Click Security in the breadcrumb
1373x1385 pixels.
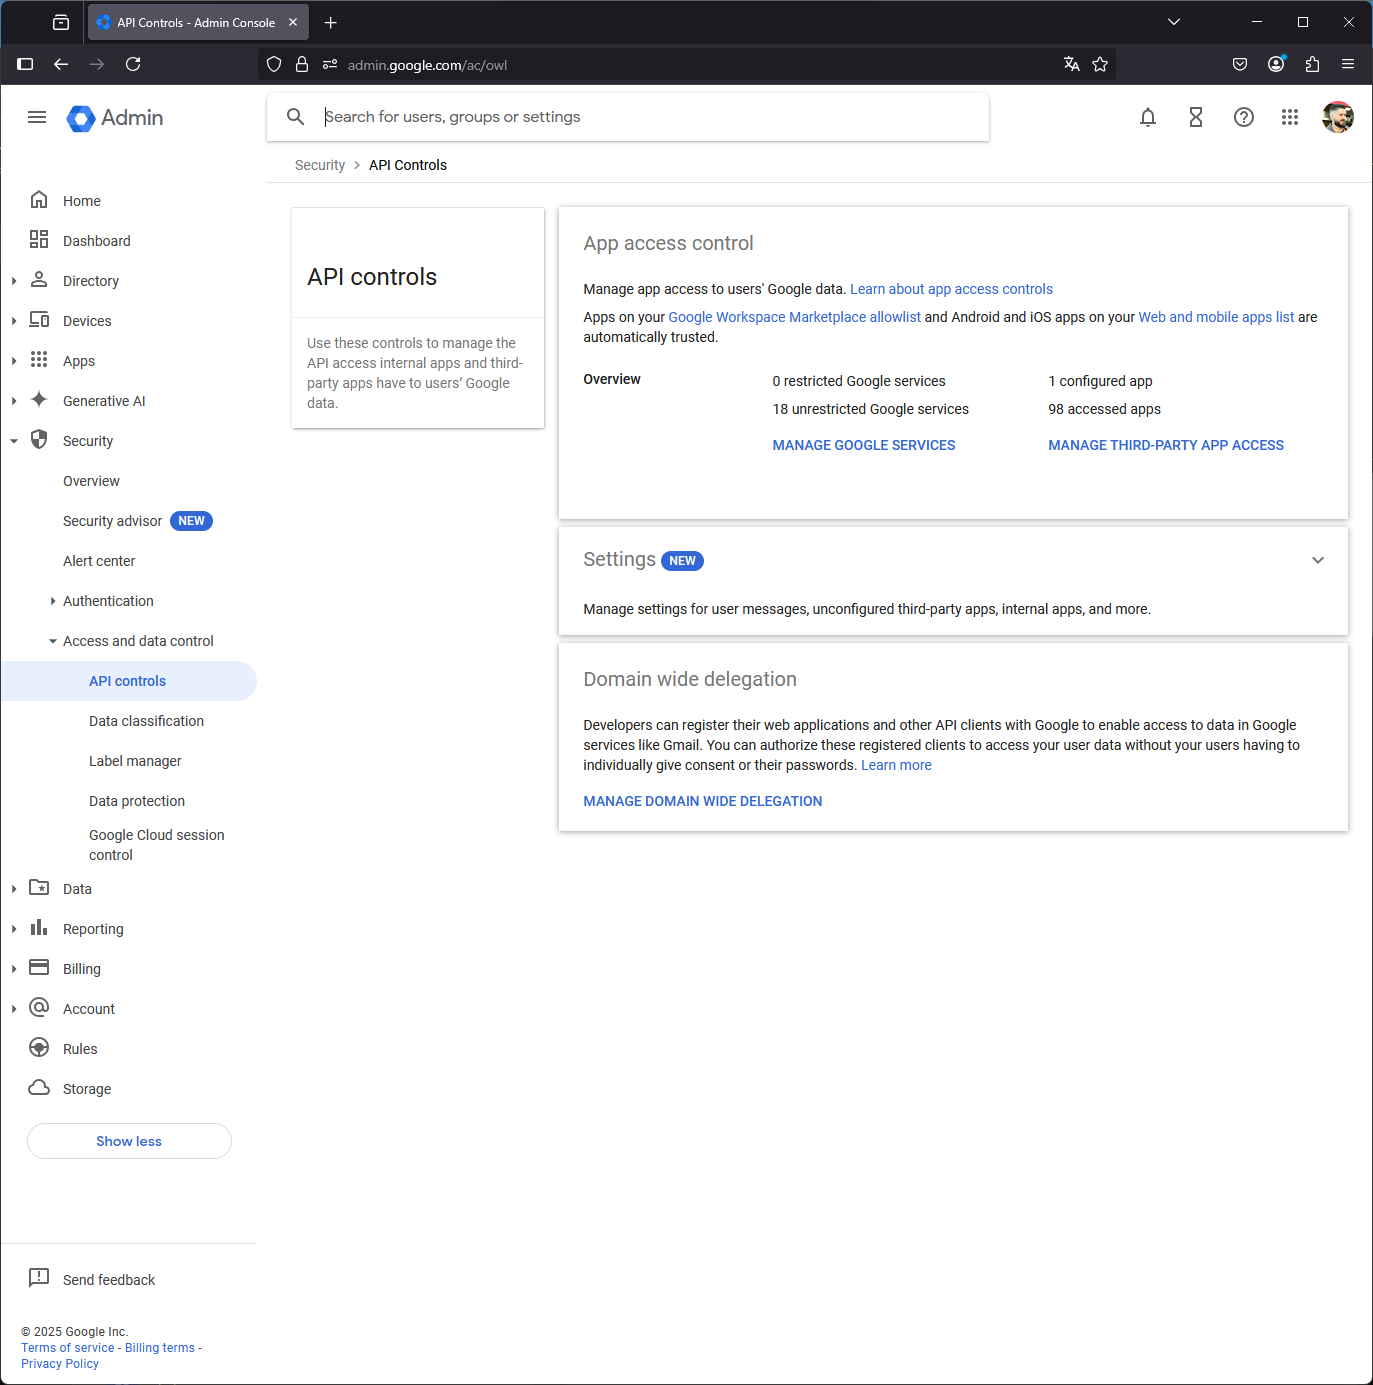tap(320, 165)
